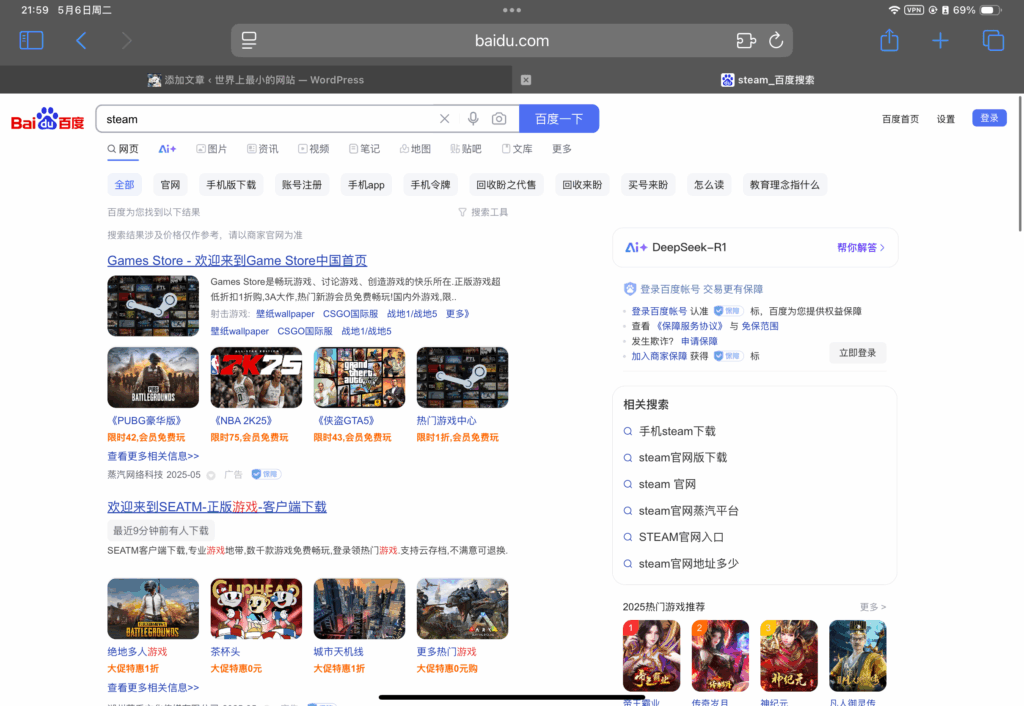Click the page vertical scrollbar
Screen dimensions: 1024x706
(x=1020, y=163)
